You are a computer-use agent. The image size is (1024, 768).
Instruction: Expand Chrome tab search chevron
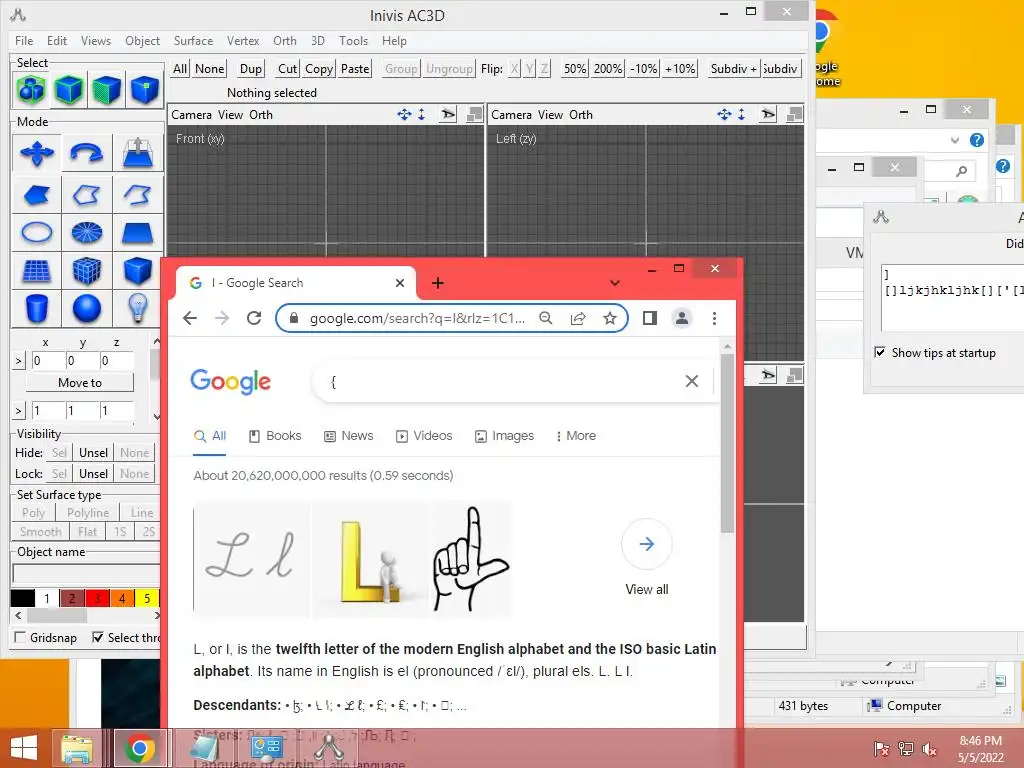(615, 283)
